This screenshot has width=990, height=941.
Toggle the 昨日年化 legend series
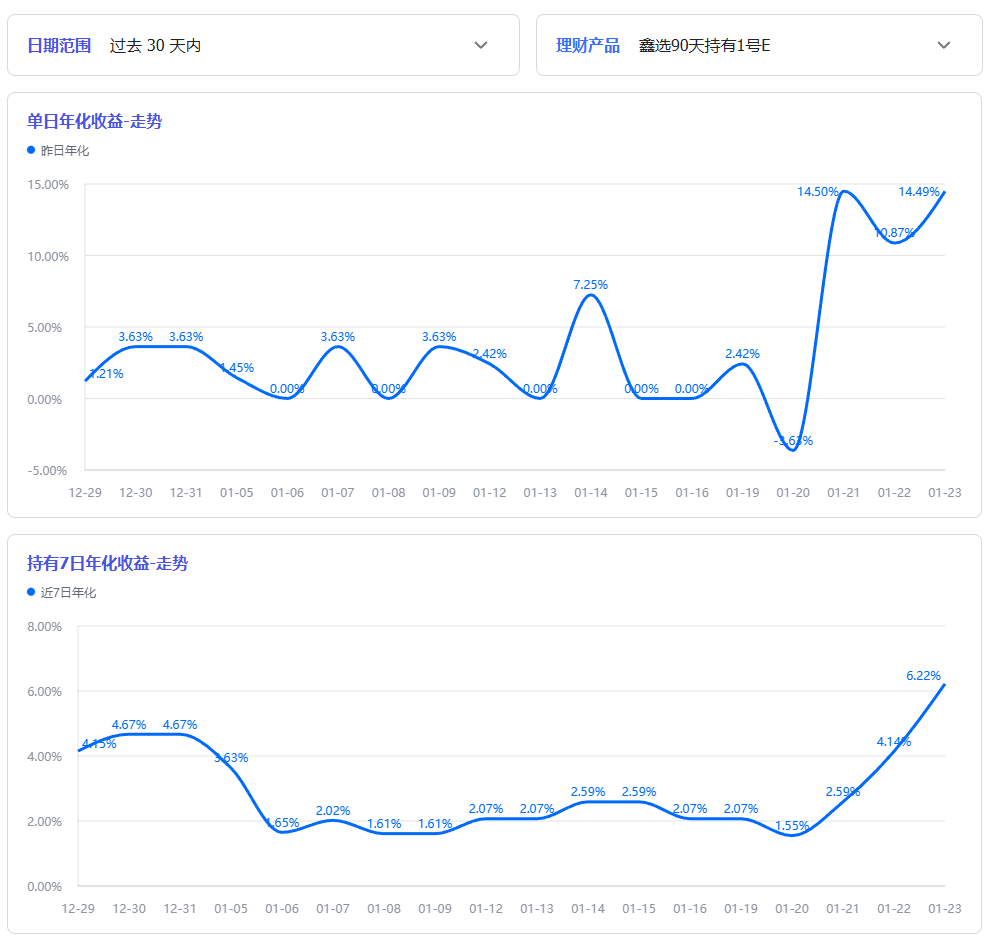pos(65,151)
